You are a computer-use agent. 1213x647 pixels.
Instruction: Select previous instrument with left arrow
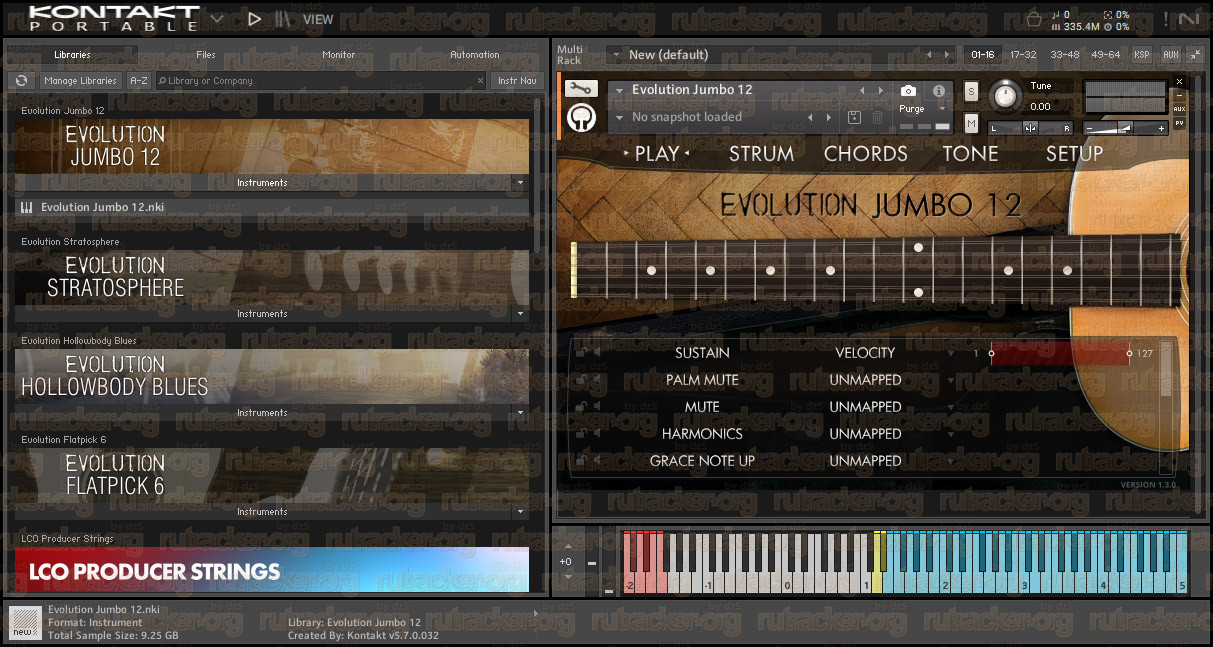pos(863,90)
